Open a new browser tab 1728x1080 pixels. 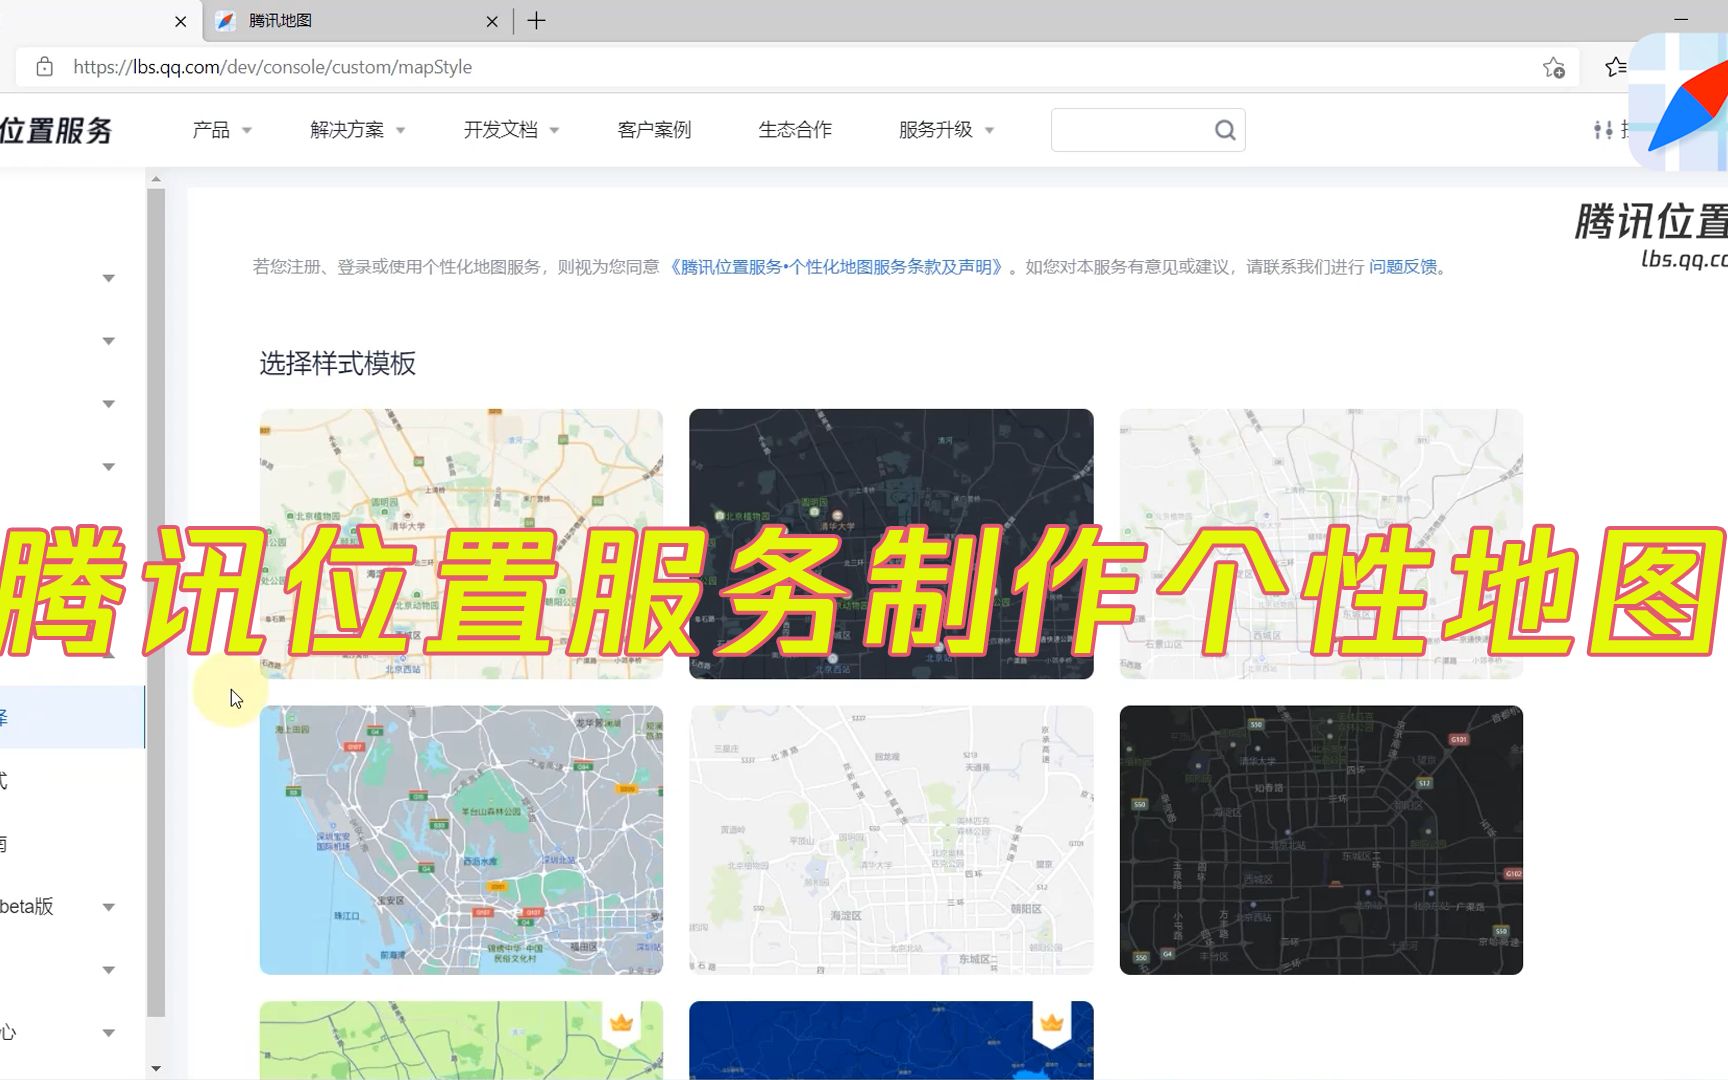tap(536, 20)
